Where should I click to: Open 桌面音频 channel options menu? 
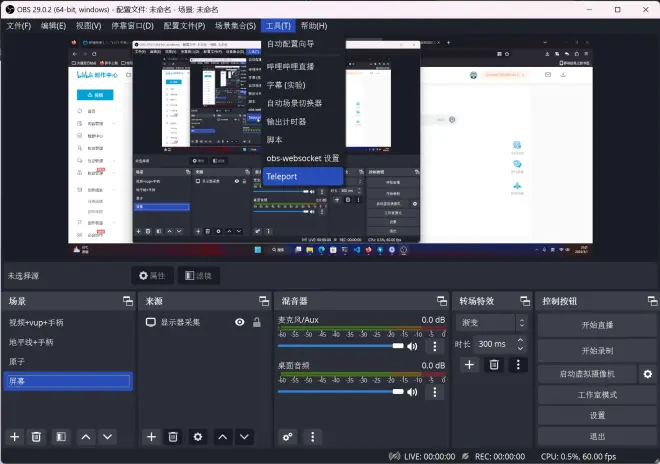435,392
